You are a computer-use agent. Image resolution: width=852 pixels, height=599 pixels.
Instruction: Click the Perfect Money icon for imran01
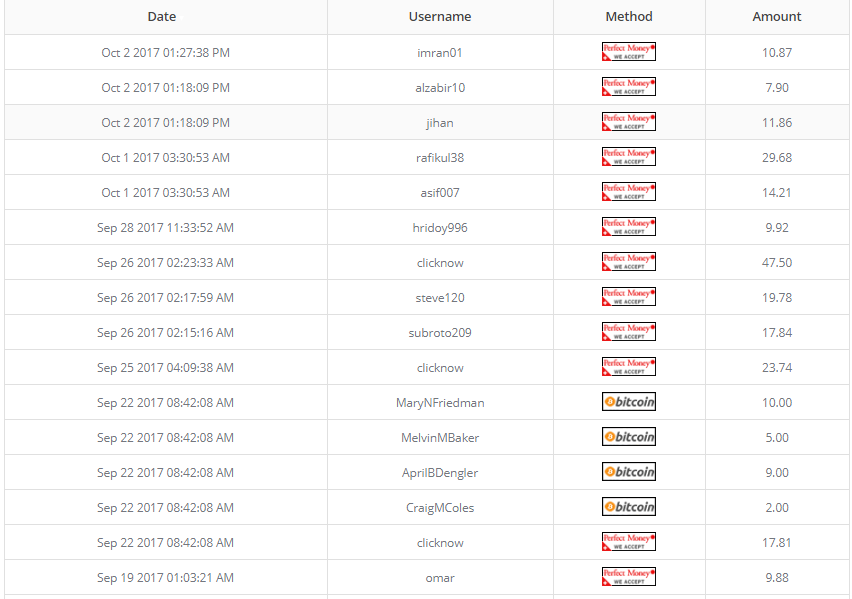[x=629, y=52]
